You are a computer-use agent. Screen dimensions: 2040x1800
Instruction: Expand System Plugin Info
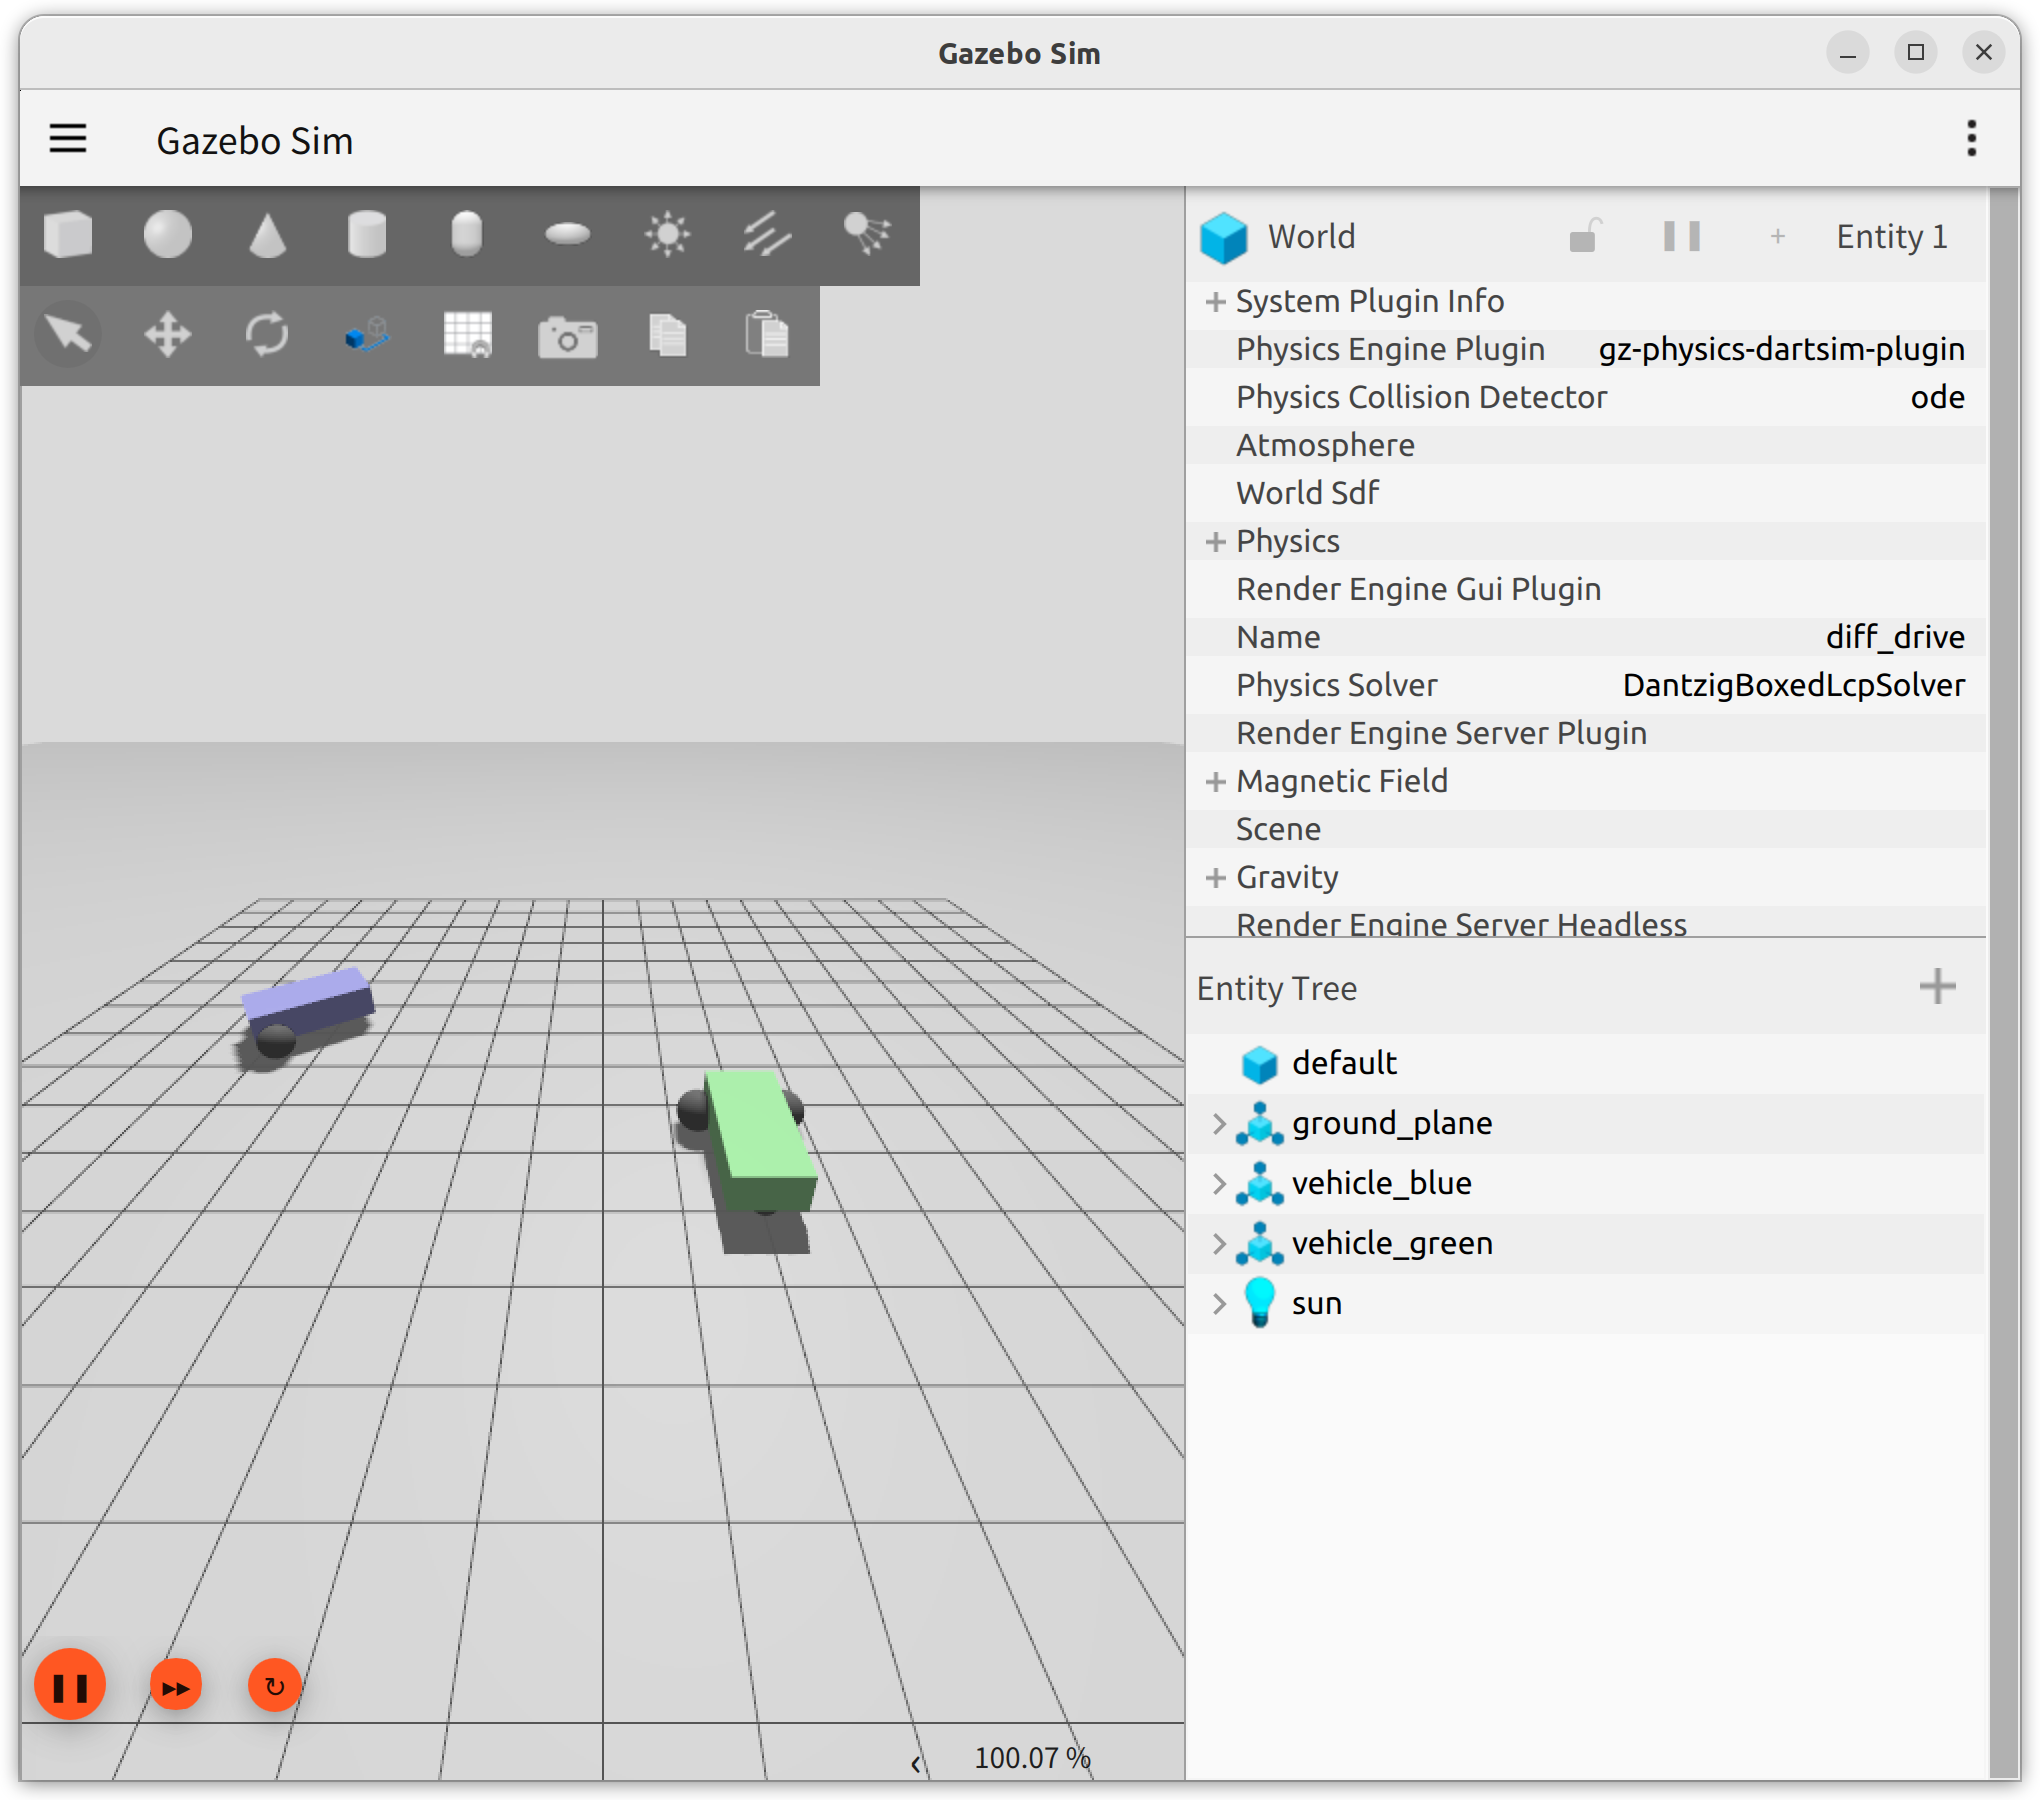tap(1215, 301)
